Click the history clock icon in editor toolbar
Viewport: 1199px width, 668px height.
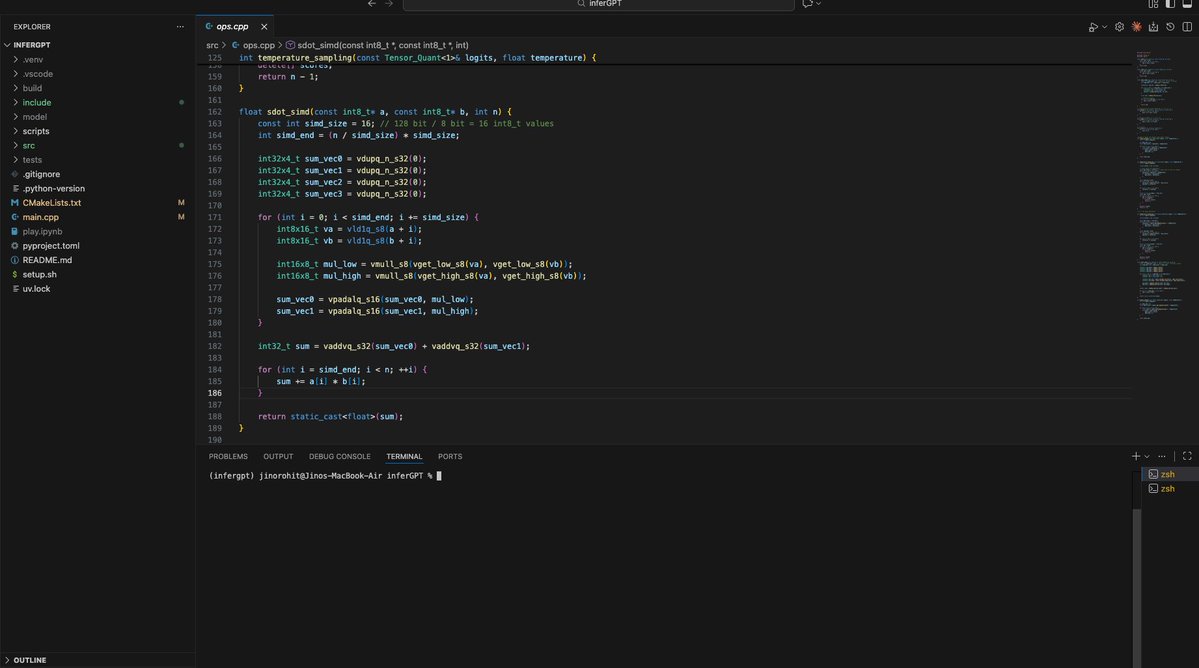[x=1170, y=27]
